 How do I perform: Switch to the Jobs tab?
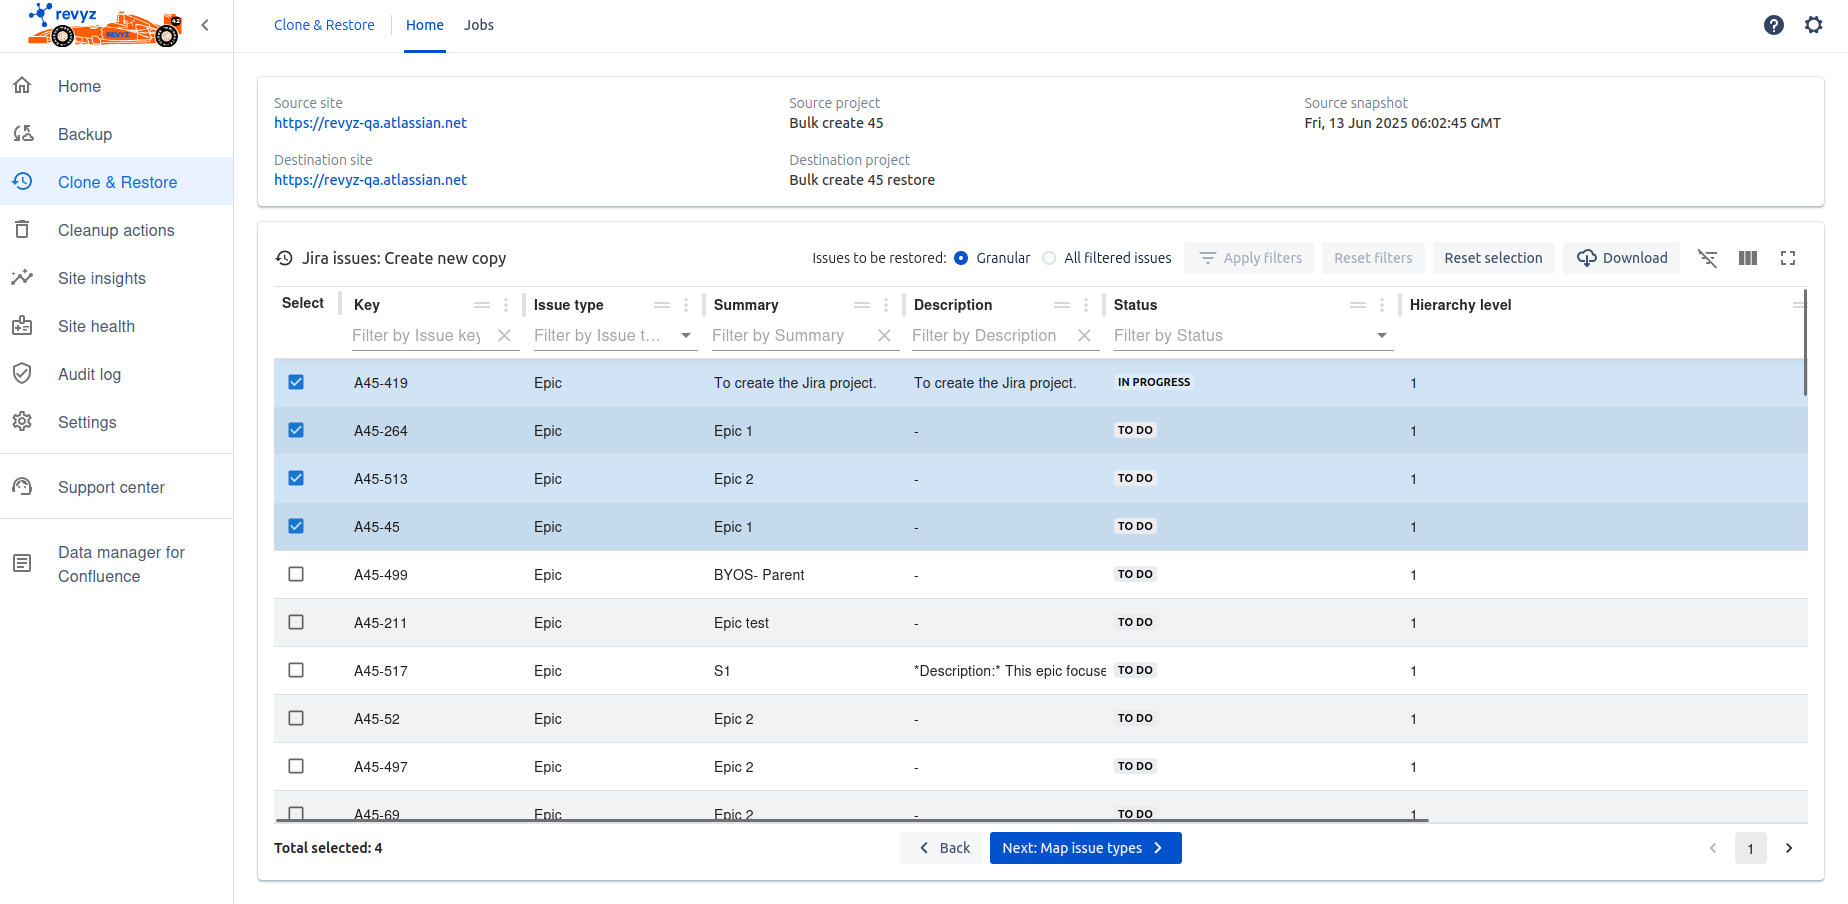[478, 25]
